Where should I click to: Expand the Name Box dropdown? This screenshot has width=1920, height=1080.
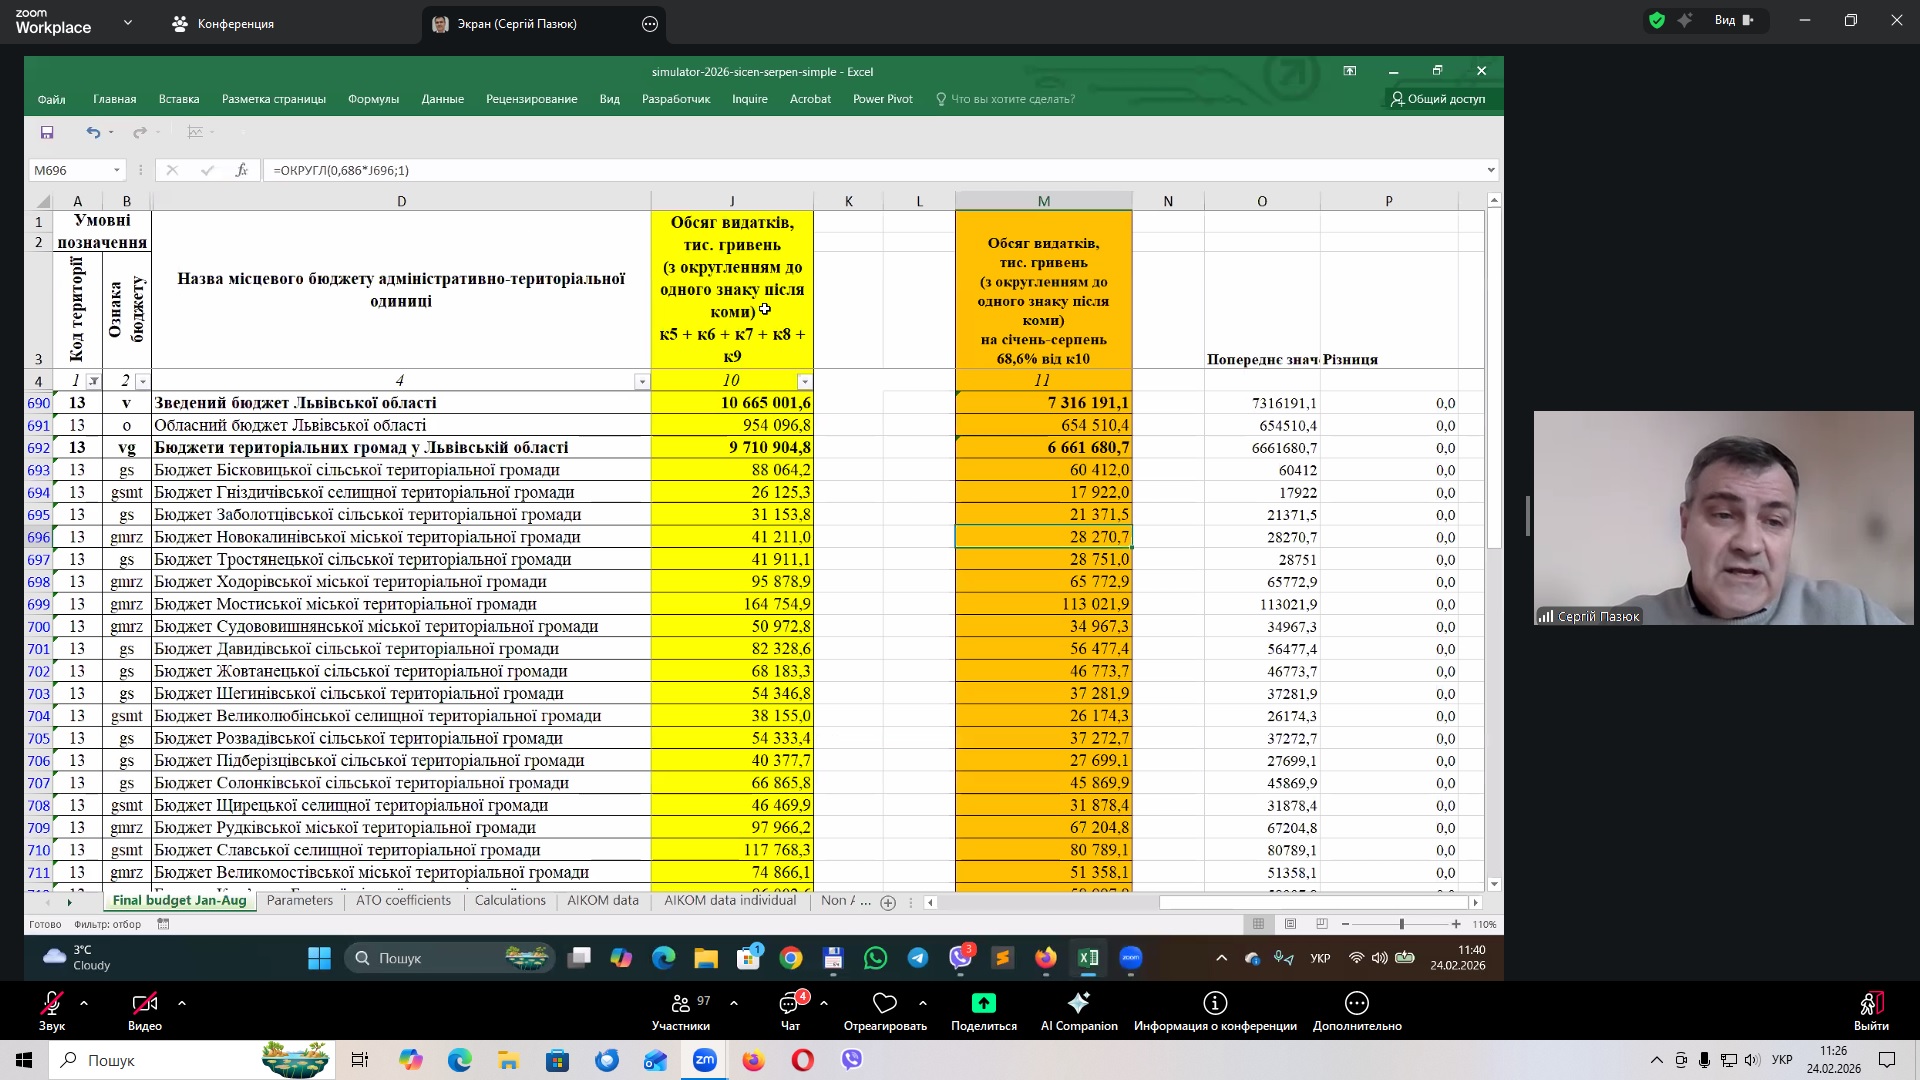(117, 170)
